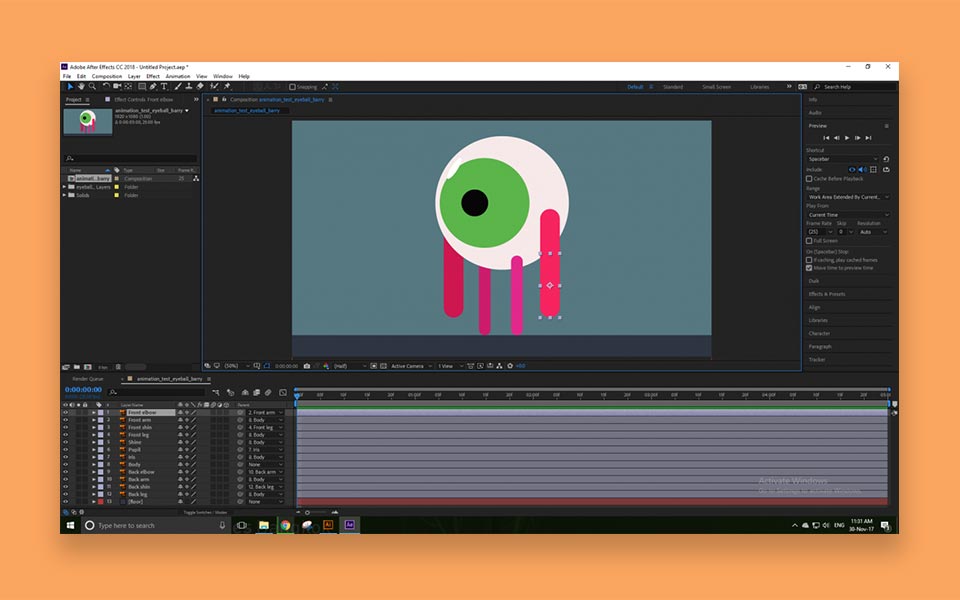Enable the Snapping checkbox
The image size is (960, 600).
pyautogui.click(x=292, y=87)
